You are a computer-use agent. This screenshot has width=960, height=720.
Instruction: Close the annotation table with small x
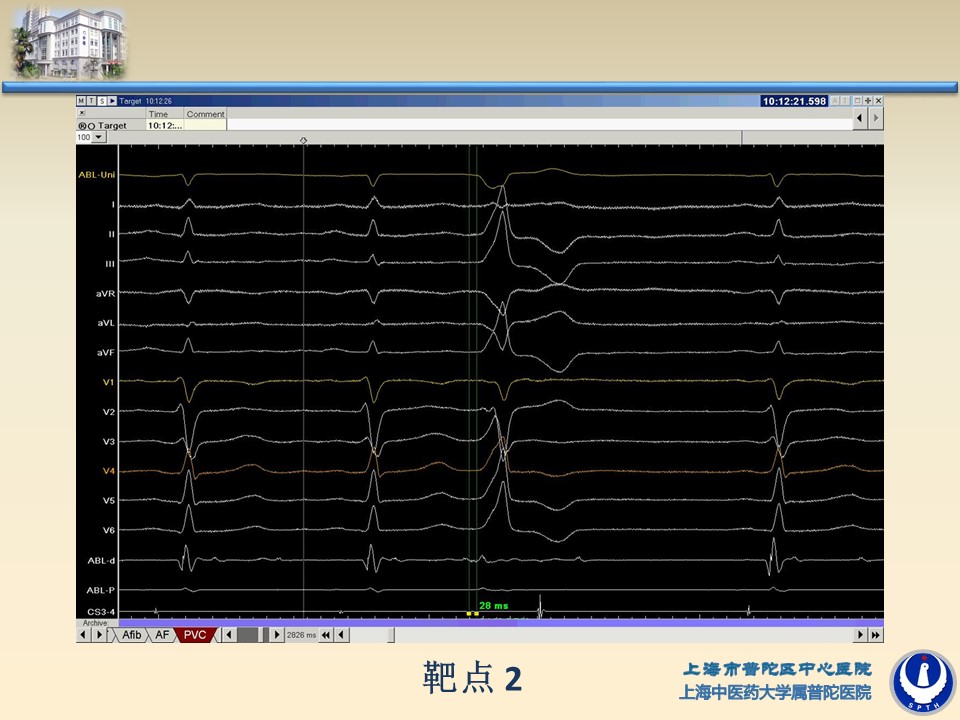click(82, 113)
